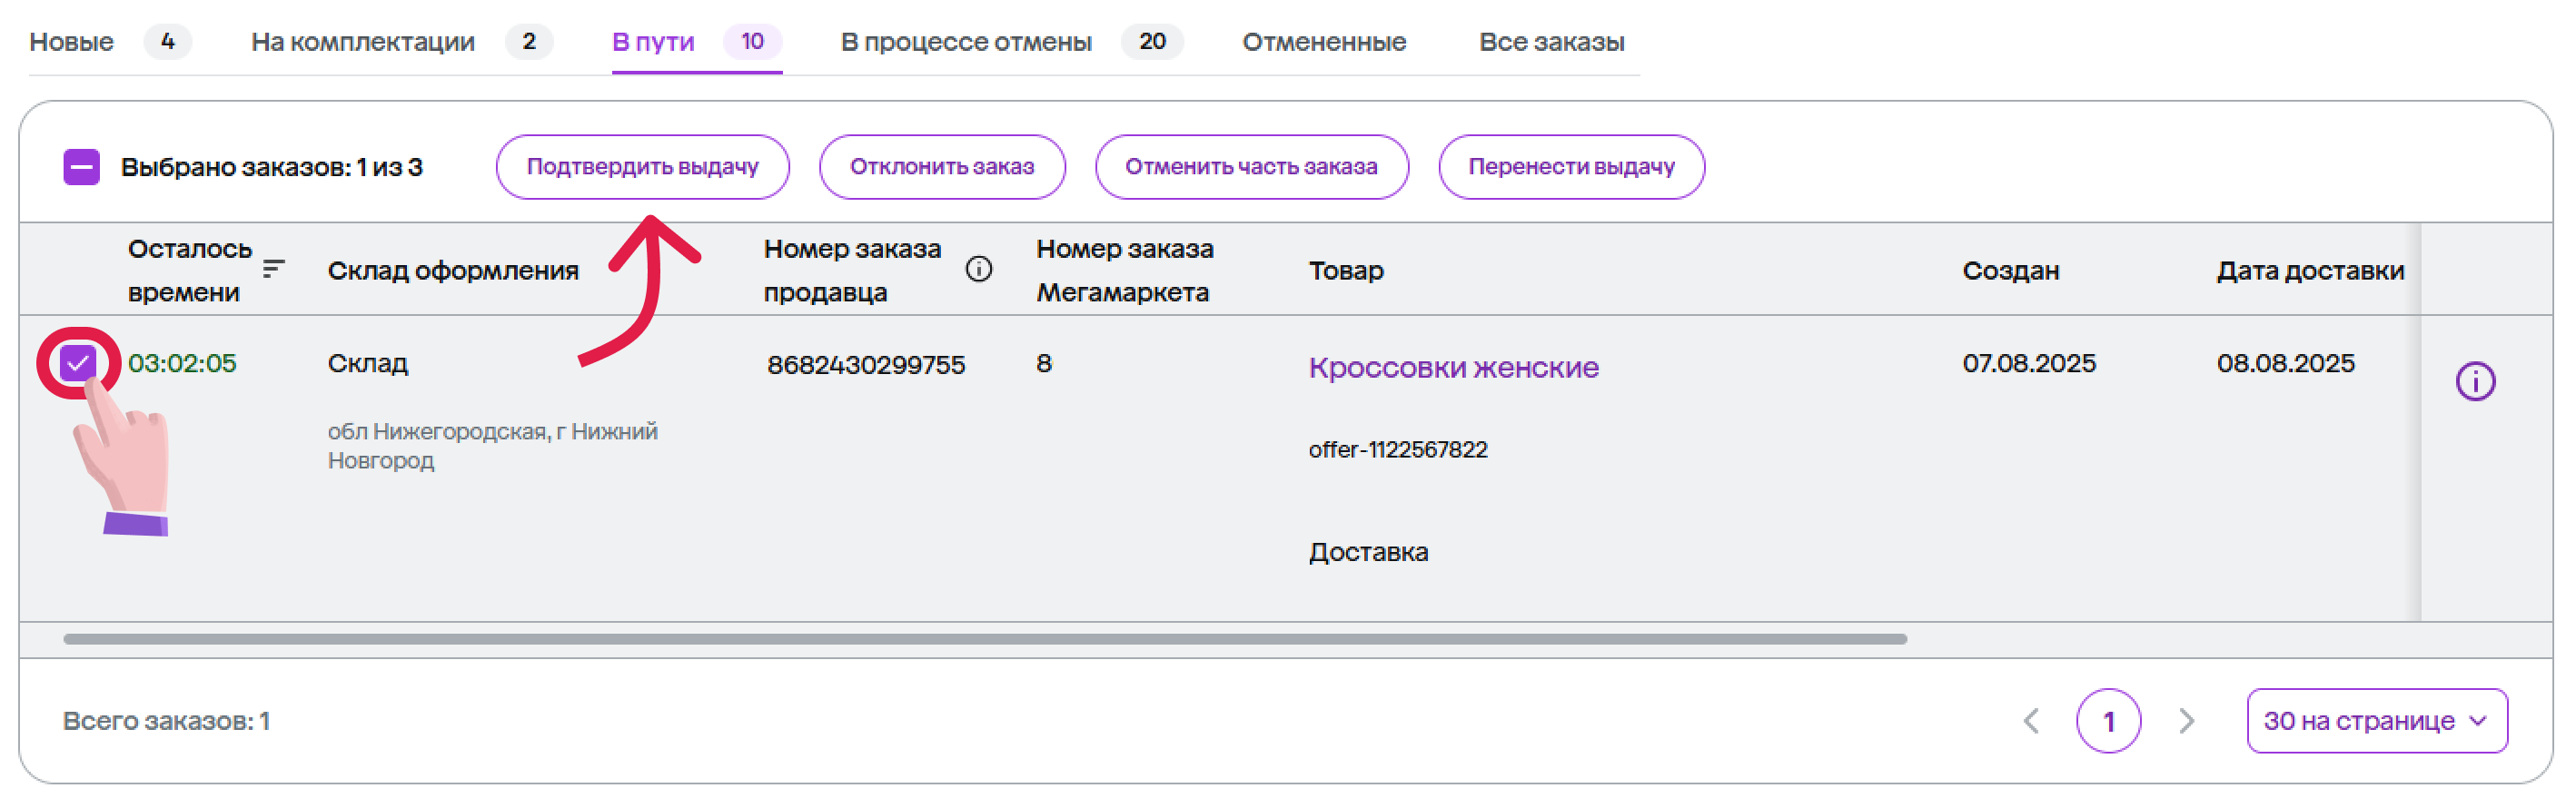
Task: Toggle the select-all orders checkbox
Action: (82, 167)
